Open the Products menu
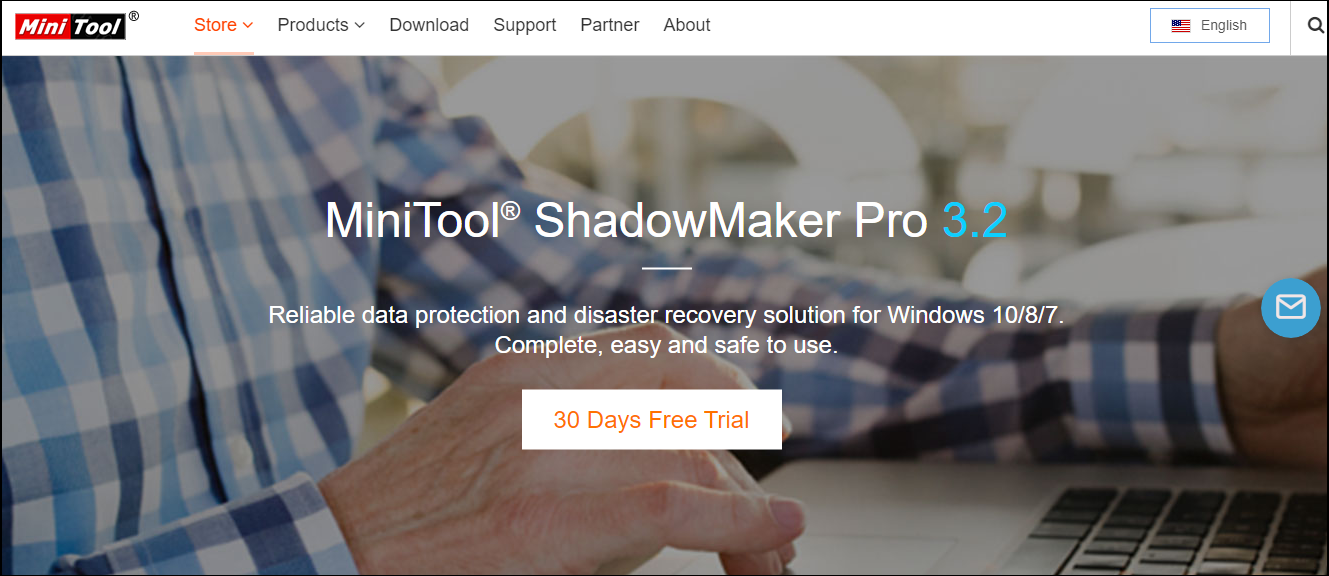The height and width of the screenshot is (576, 1329). [321, 25]
